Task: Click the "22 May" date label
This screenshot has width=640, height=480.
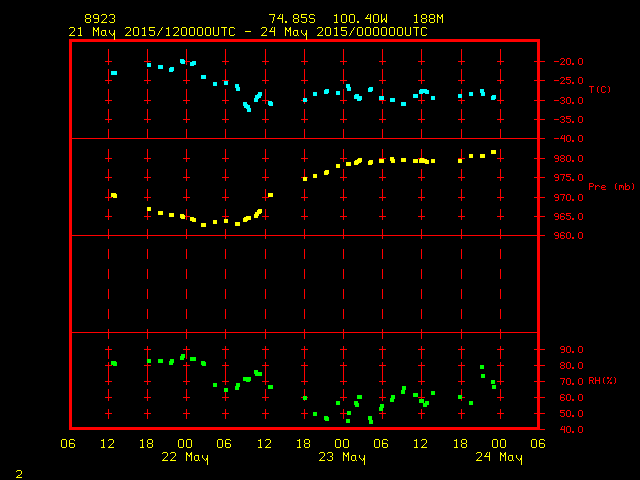Action: (185, 457)
